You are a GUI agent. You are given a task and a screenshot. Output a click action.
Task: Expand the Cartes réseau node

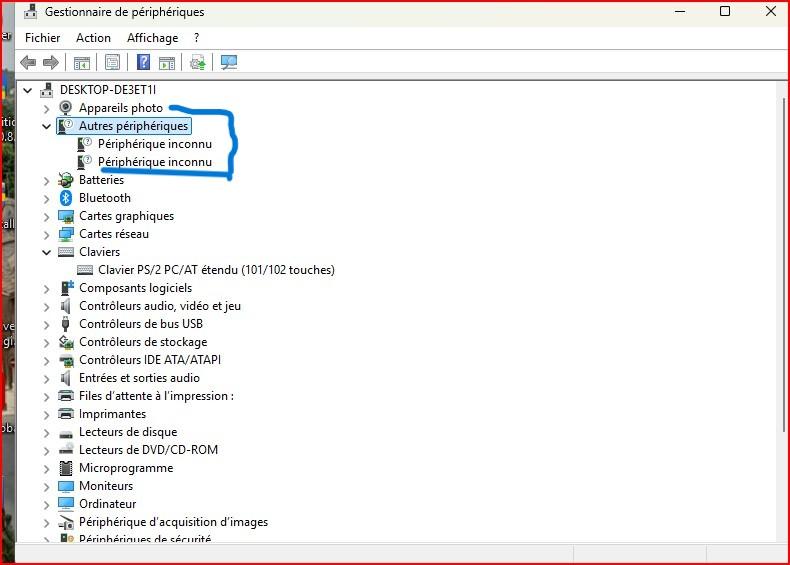coord(46,235)
